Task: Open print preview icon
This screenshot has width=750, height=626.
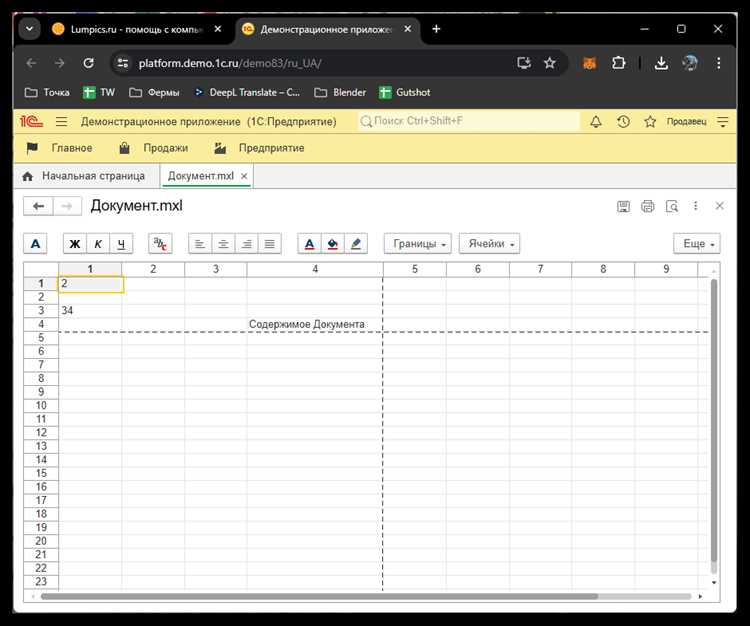Action: coord(672,206)
